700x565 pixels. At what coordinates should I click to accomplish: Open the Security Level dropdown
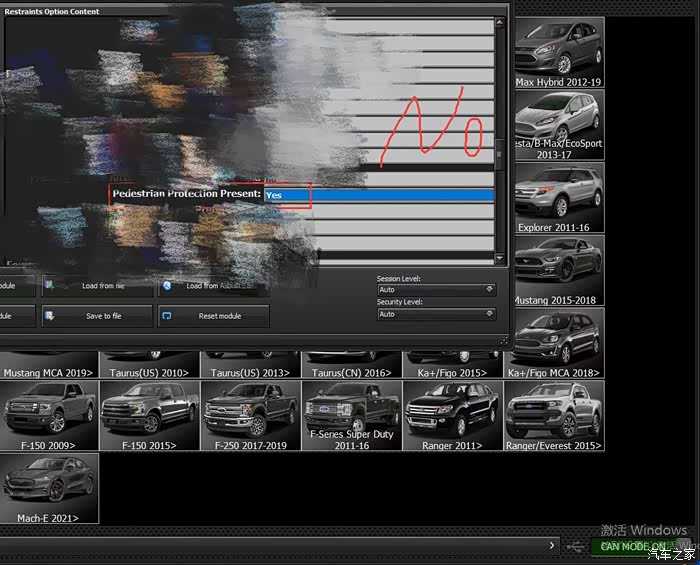click(436, 314)
